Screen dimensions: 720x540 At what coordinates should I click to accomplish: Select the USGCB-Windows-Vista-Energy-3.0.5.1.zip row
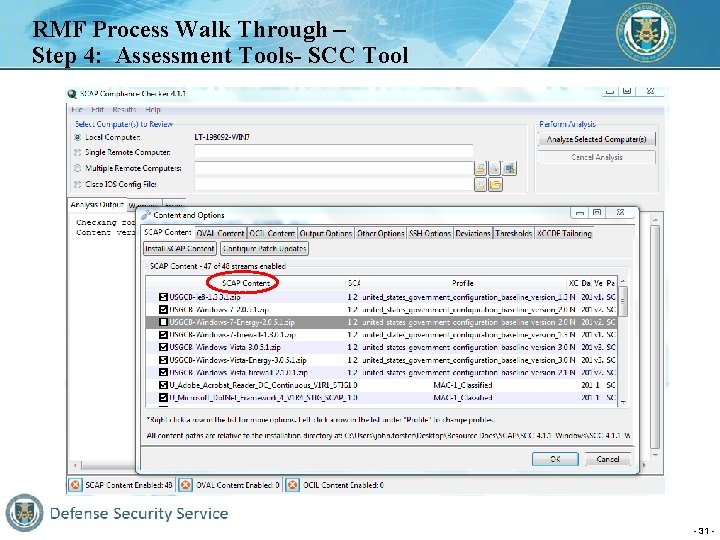[x=382, y=360]
